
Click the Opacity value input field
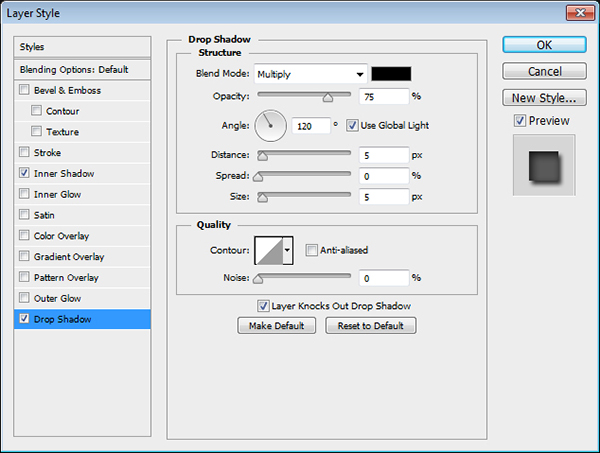382,97
